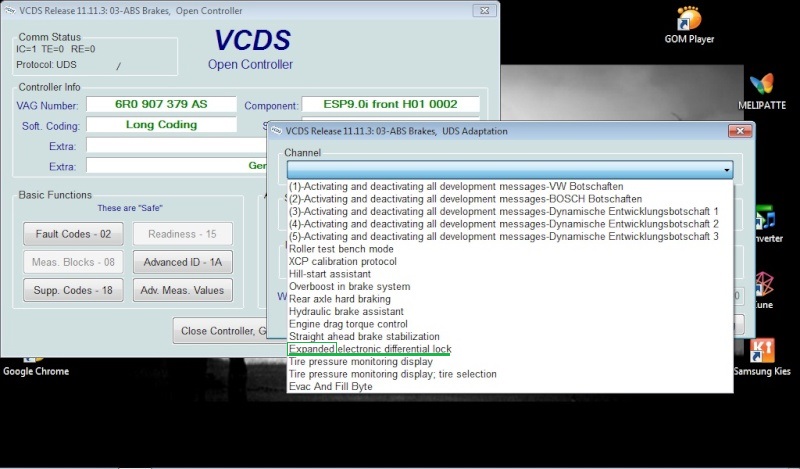This screenshot has height=469, width=800.
Task: Click the Soft. Coding Long Coding field
Action: coord(161,125)
